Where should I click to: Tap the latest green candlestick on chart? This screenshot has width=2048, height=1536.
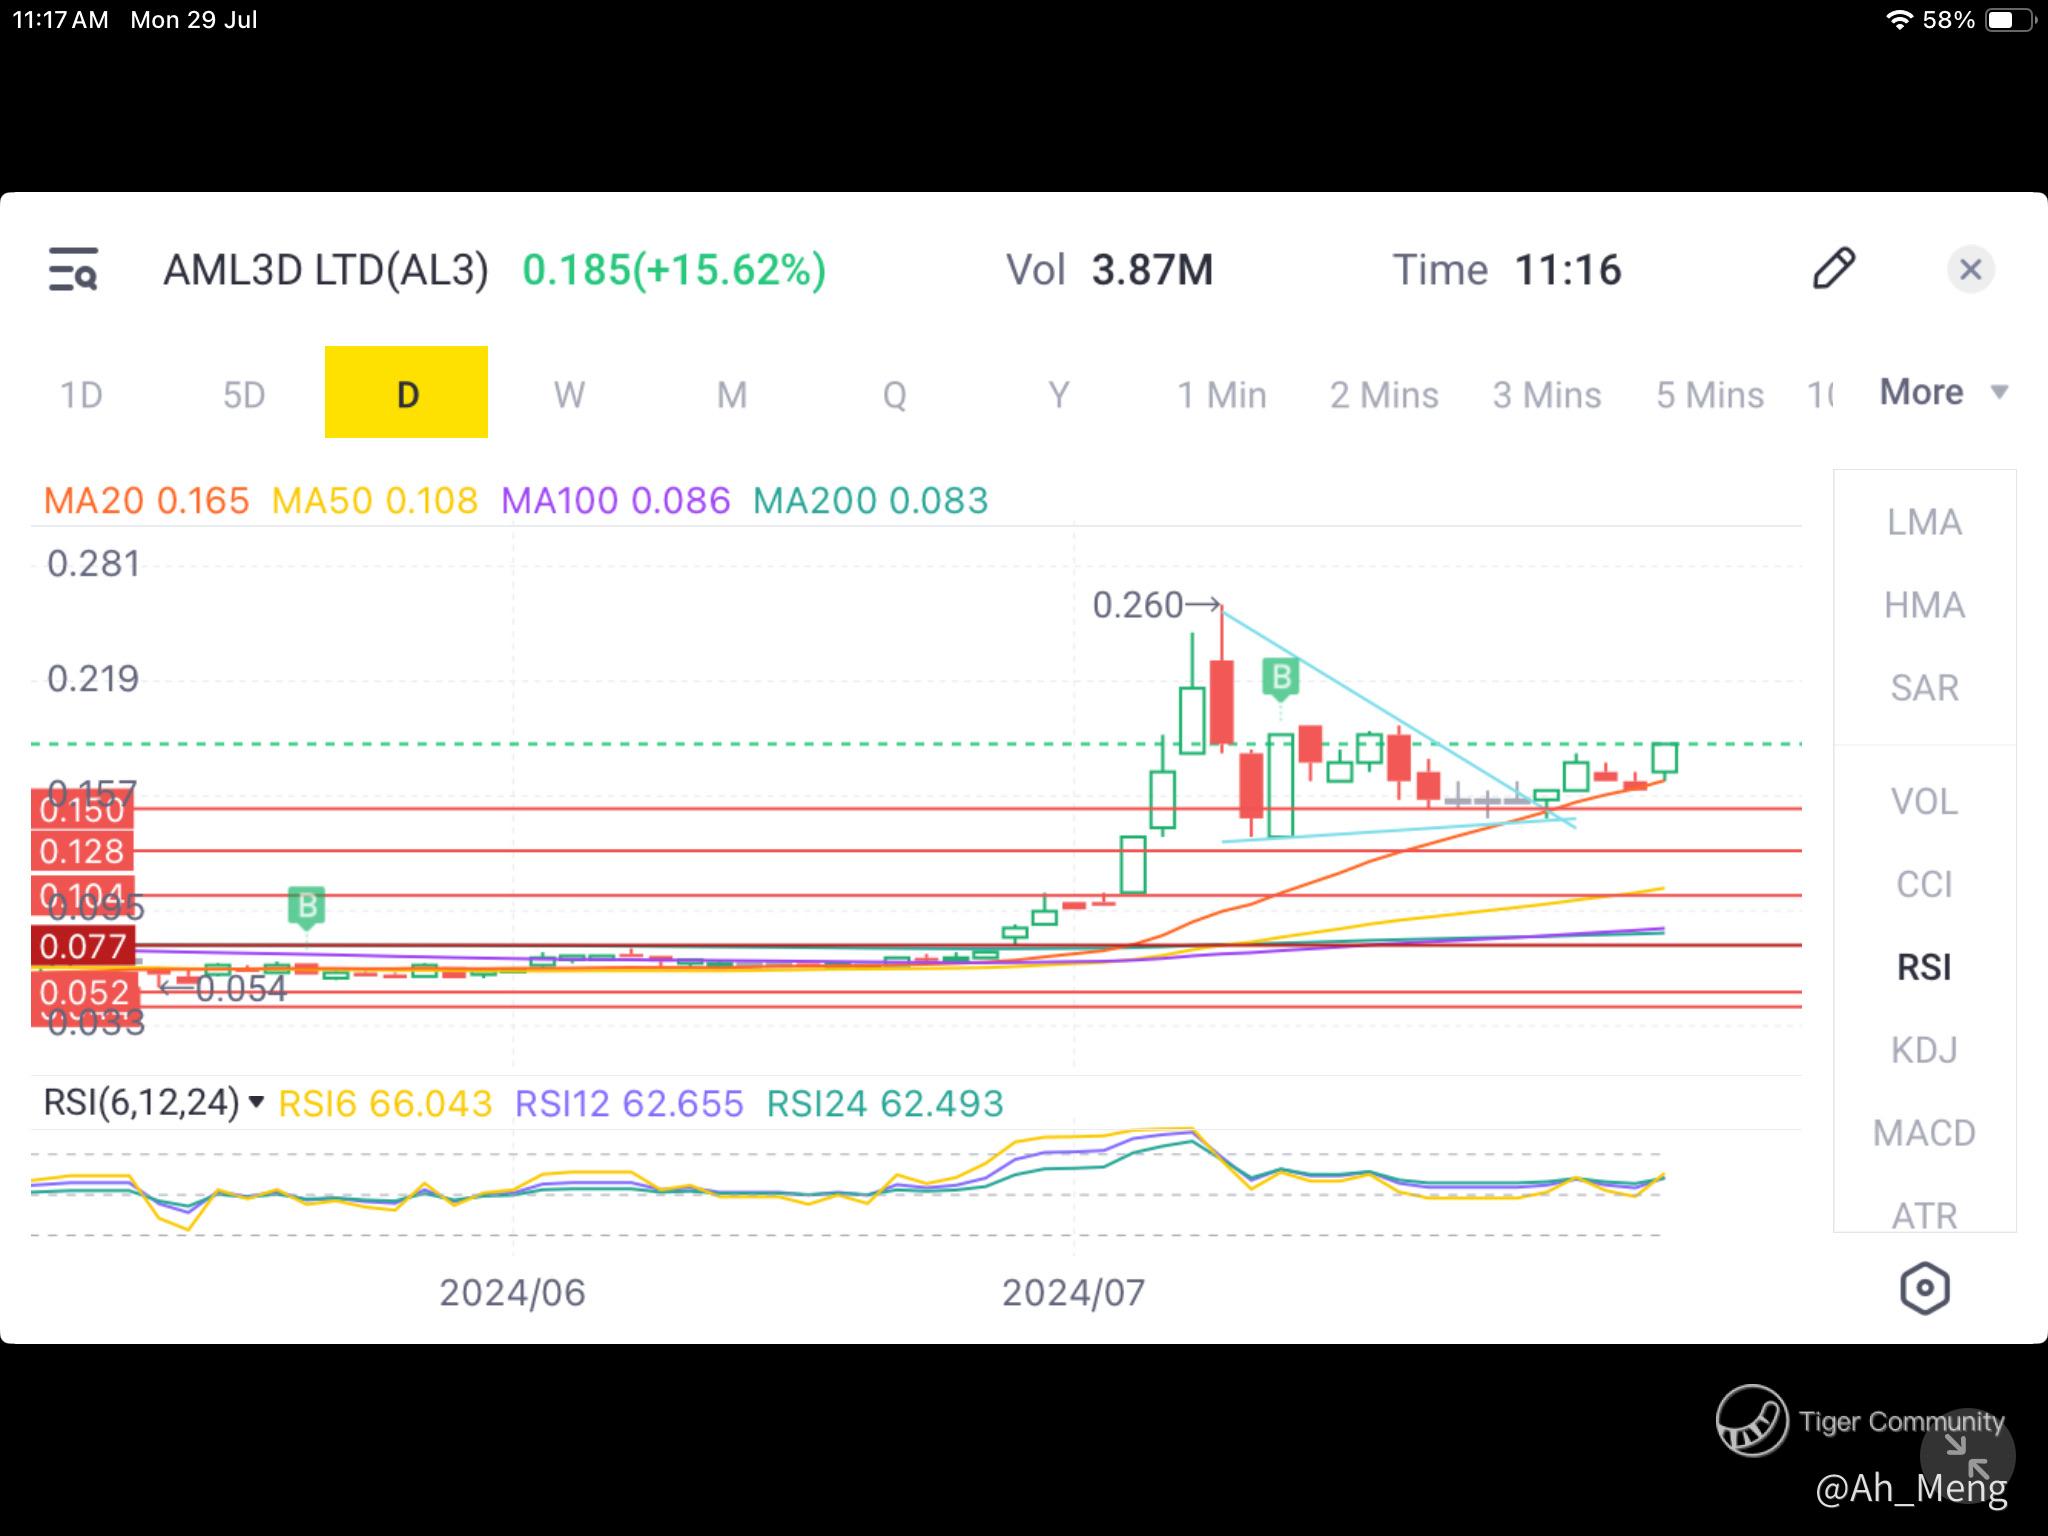pos(1664,759)
